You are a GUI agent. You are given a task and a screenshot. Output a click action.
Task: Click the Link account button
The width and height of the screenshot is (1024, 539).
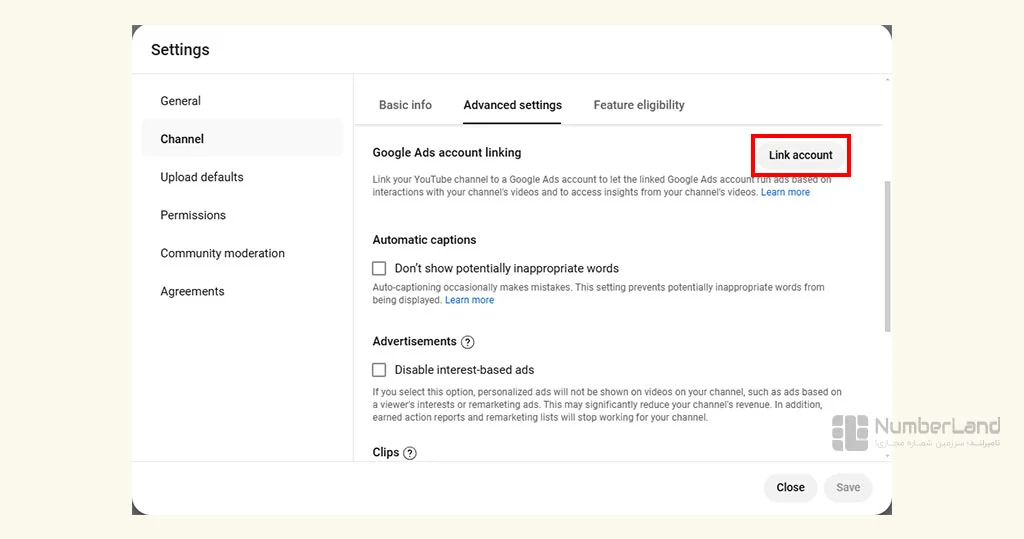click(800, 155)
